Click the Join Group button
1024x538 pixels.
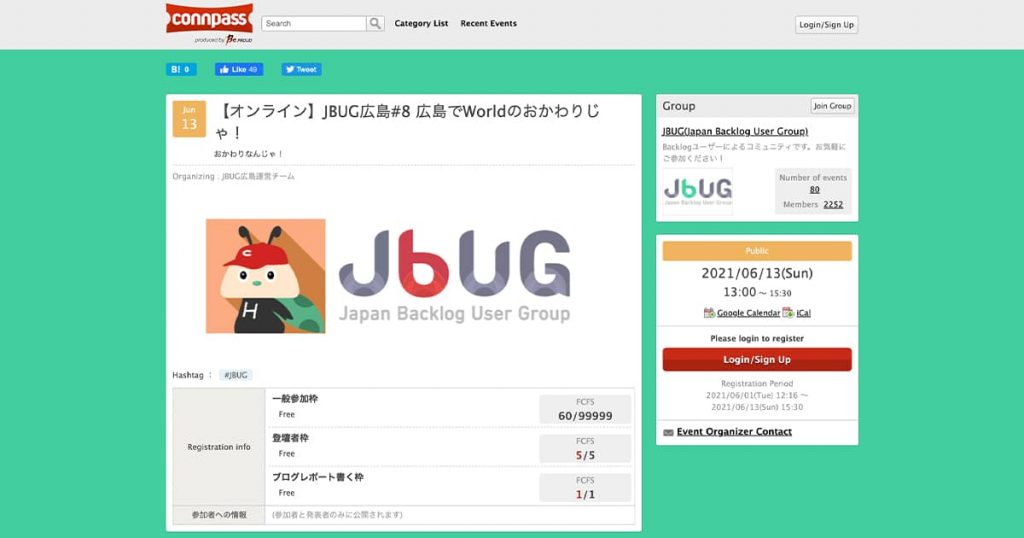832,106
